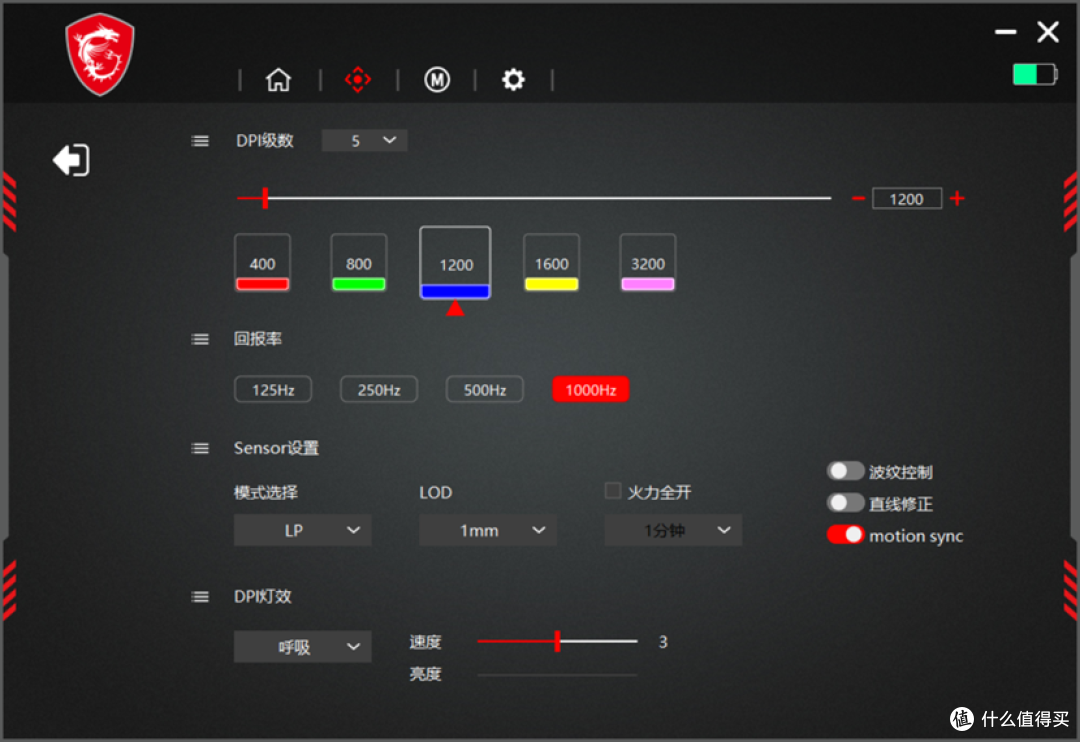1080x742 pixels.
Task: Select the 1200 DPI stage
Action: [455, 262]
